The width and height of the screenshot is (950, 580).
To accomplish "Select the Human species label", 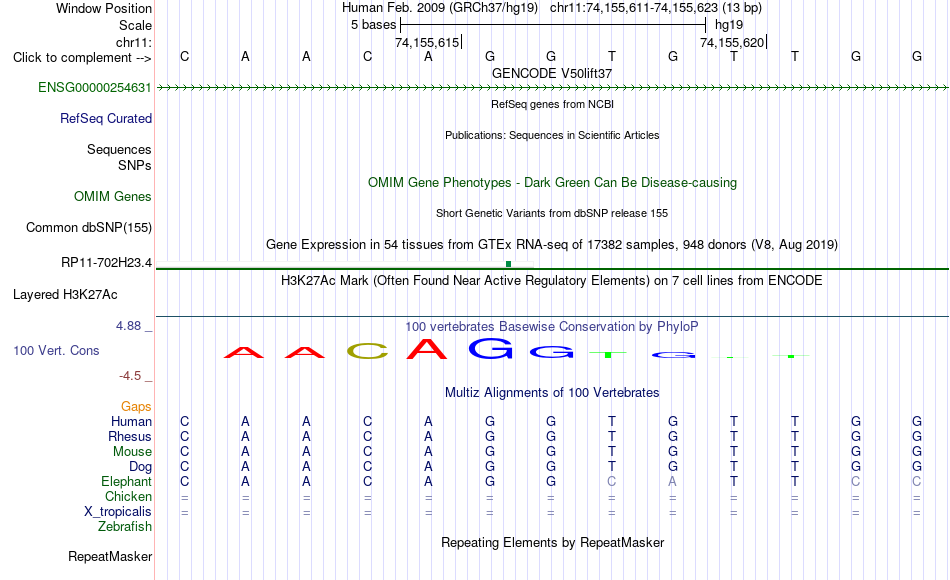I will point(131,421).
